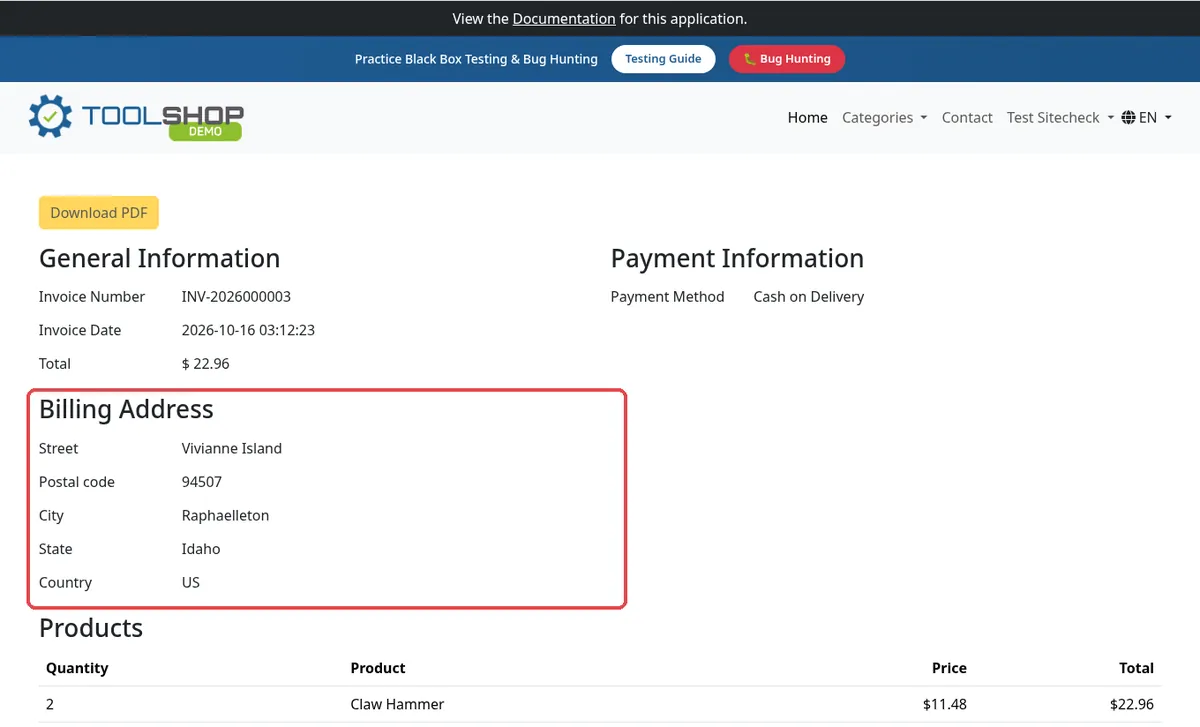Viewport: 1200px width, 727px height.
Task: Click the $11.48 price cell
Action: point(945,704)
